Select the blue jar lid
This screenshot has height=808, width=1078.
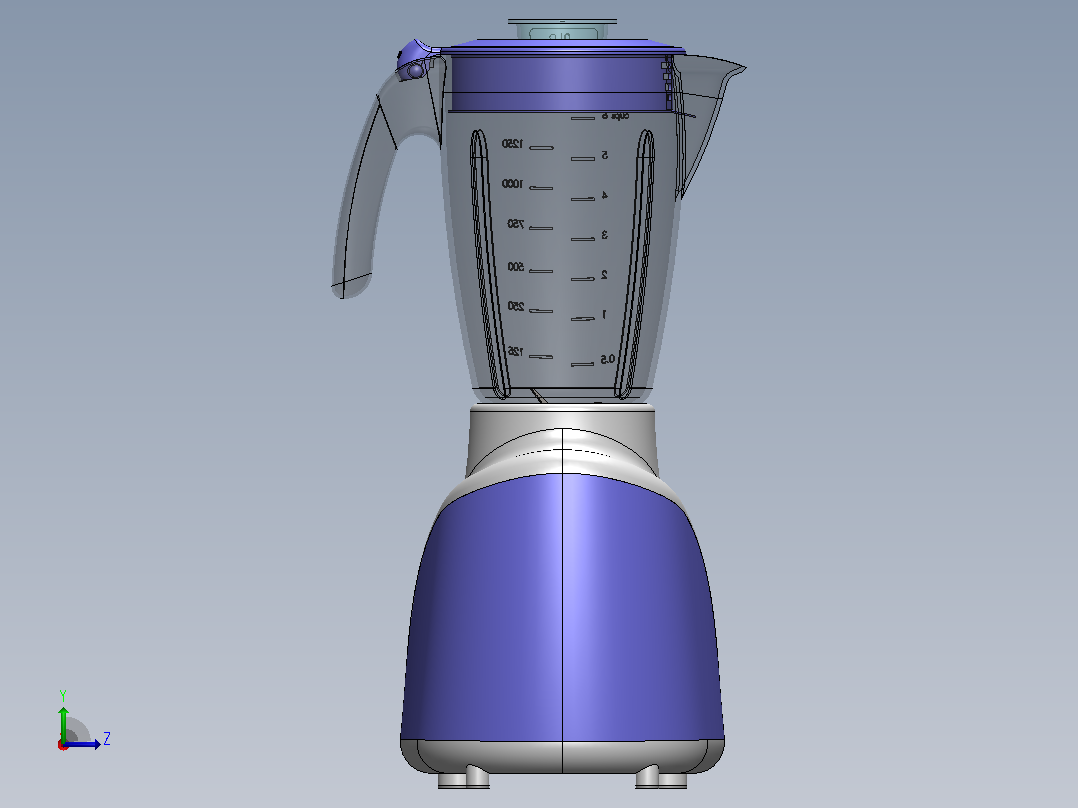(x=562, y=76)
